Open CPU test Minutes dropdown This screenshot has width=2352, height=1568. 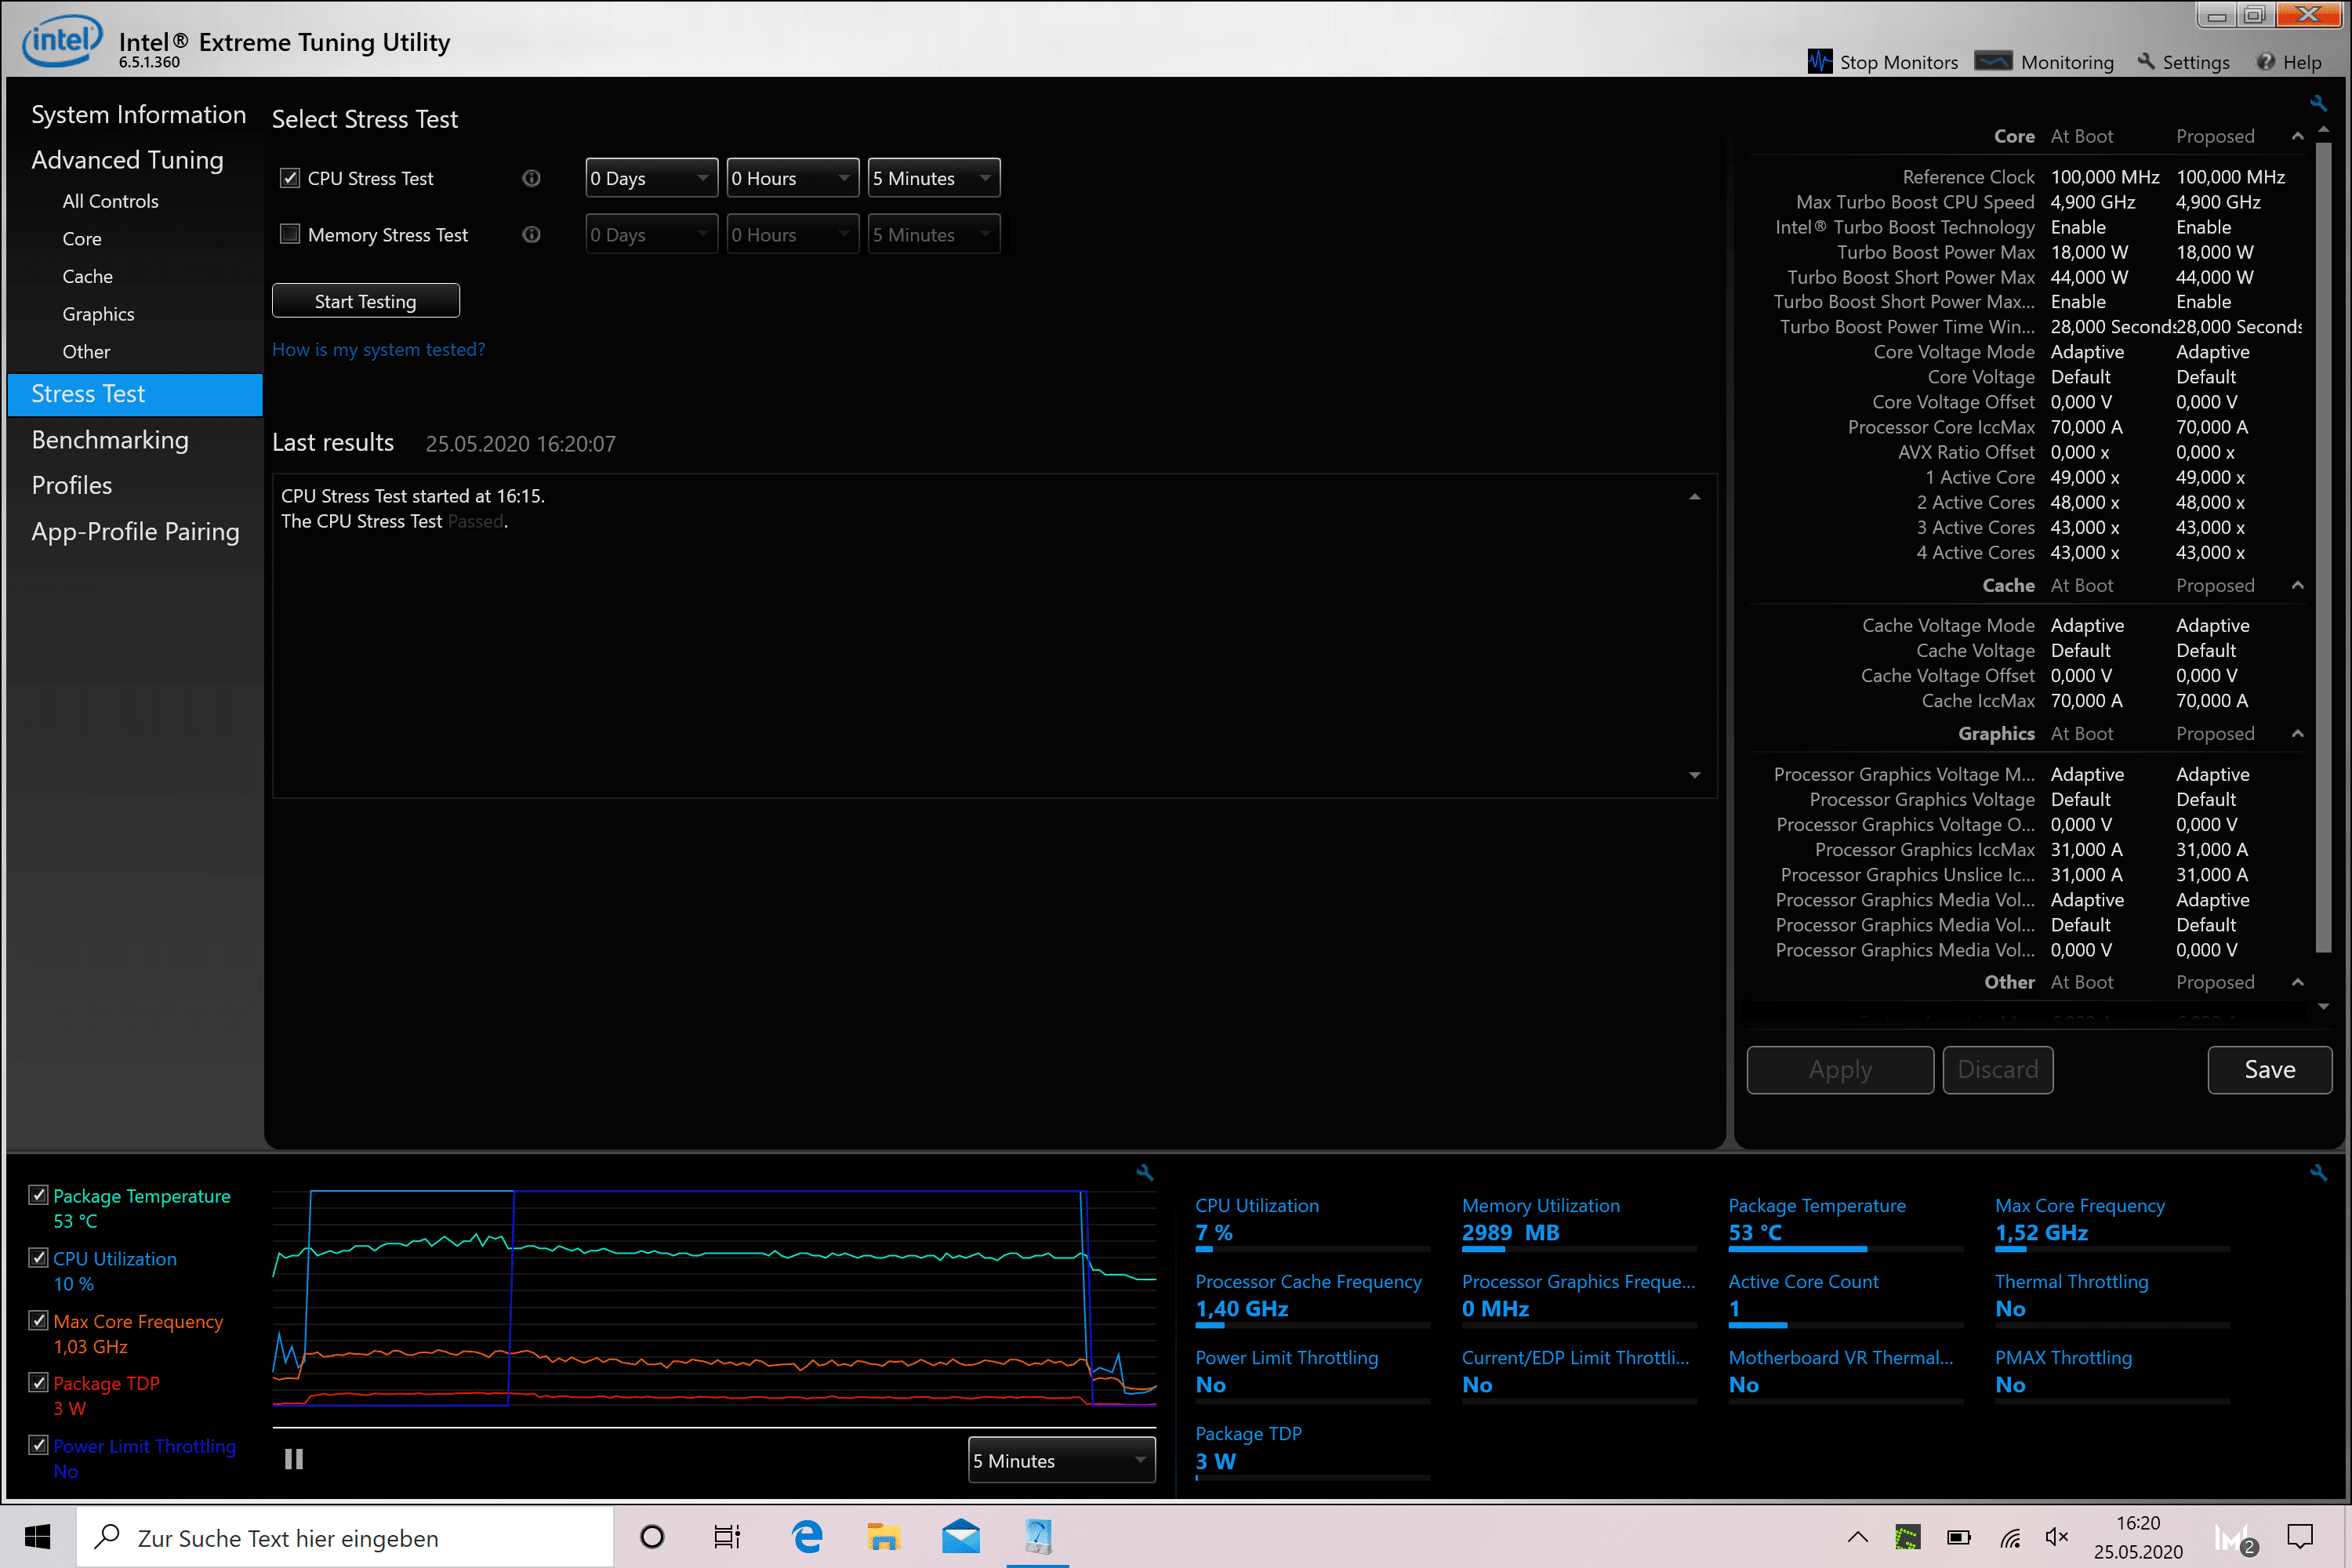933,178
